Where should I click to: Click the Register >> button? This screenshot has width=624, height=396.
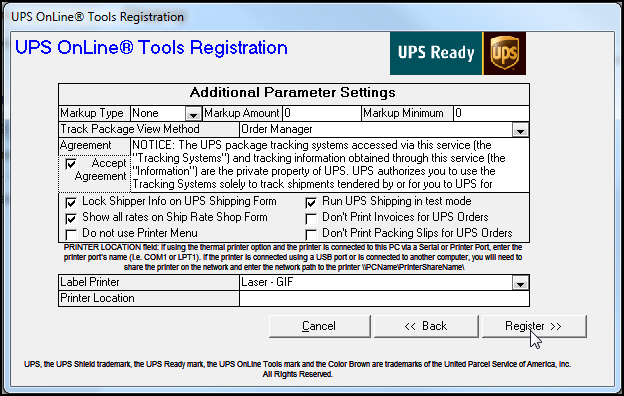[534, 326]
